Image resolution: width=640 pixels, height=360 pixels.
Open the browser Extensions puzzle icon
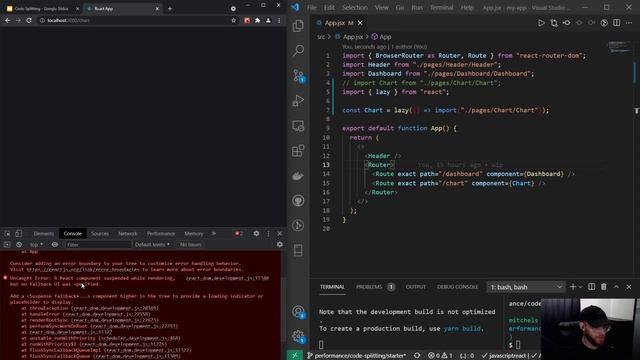tap(258, 20)
